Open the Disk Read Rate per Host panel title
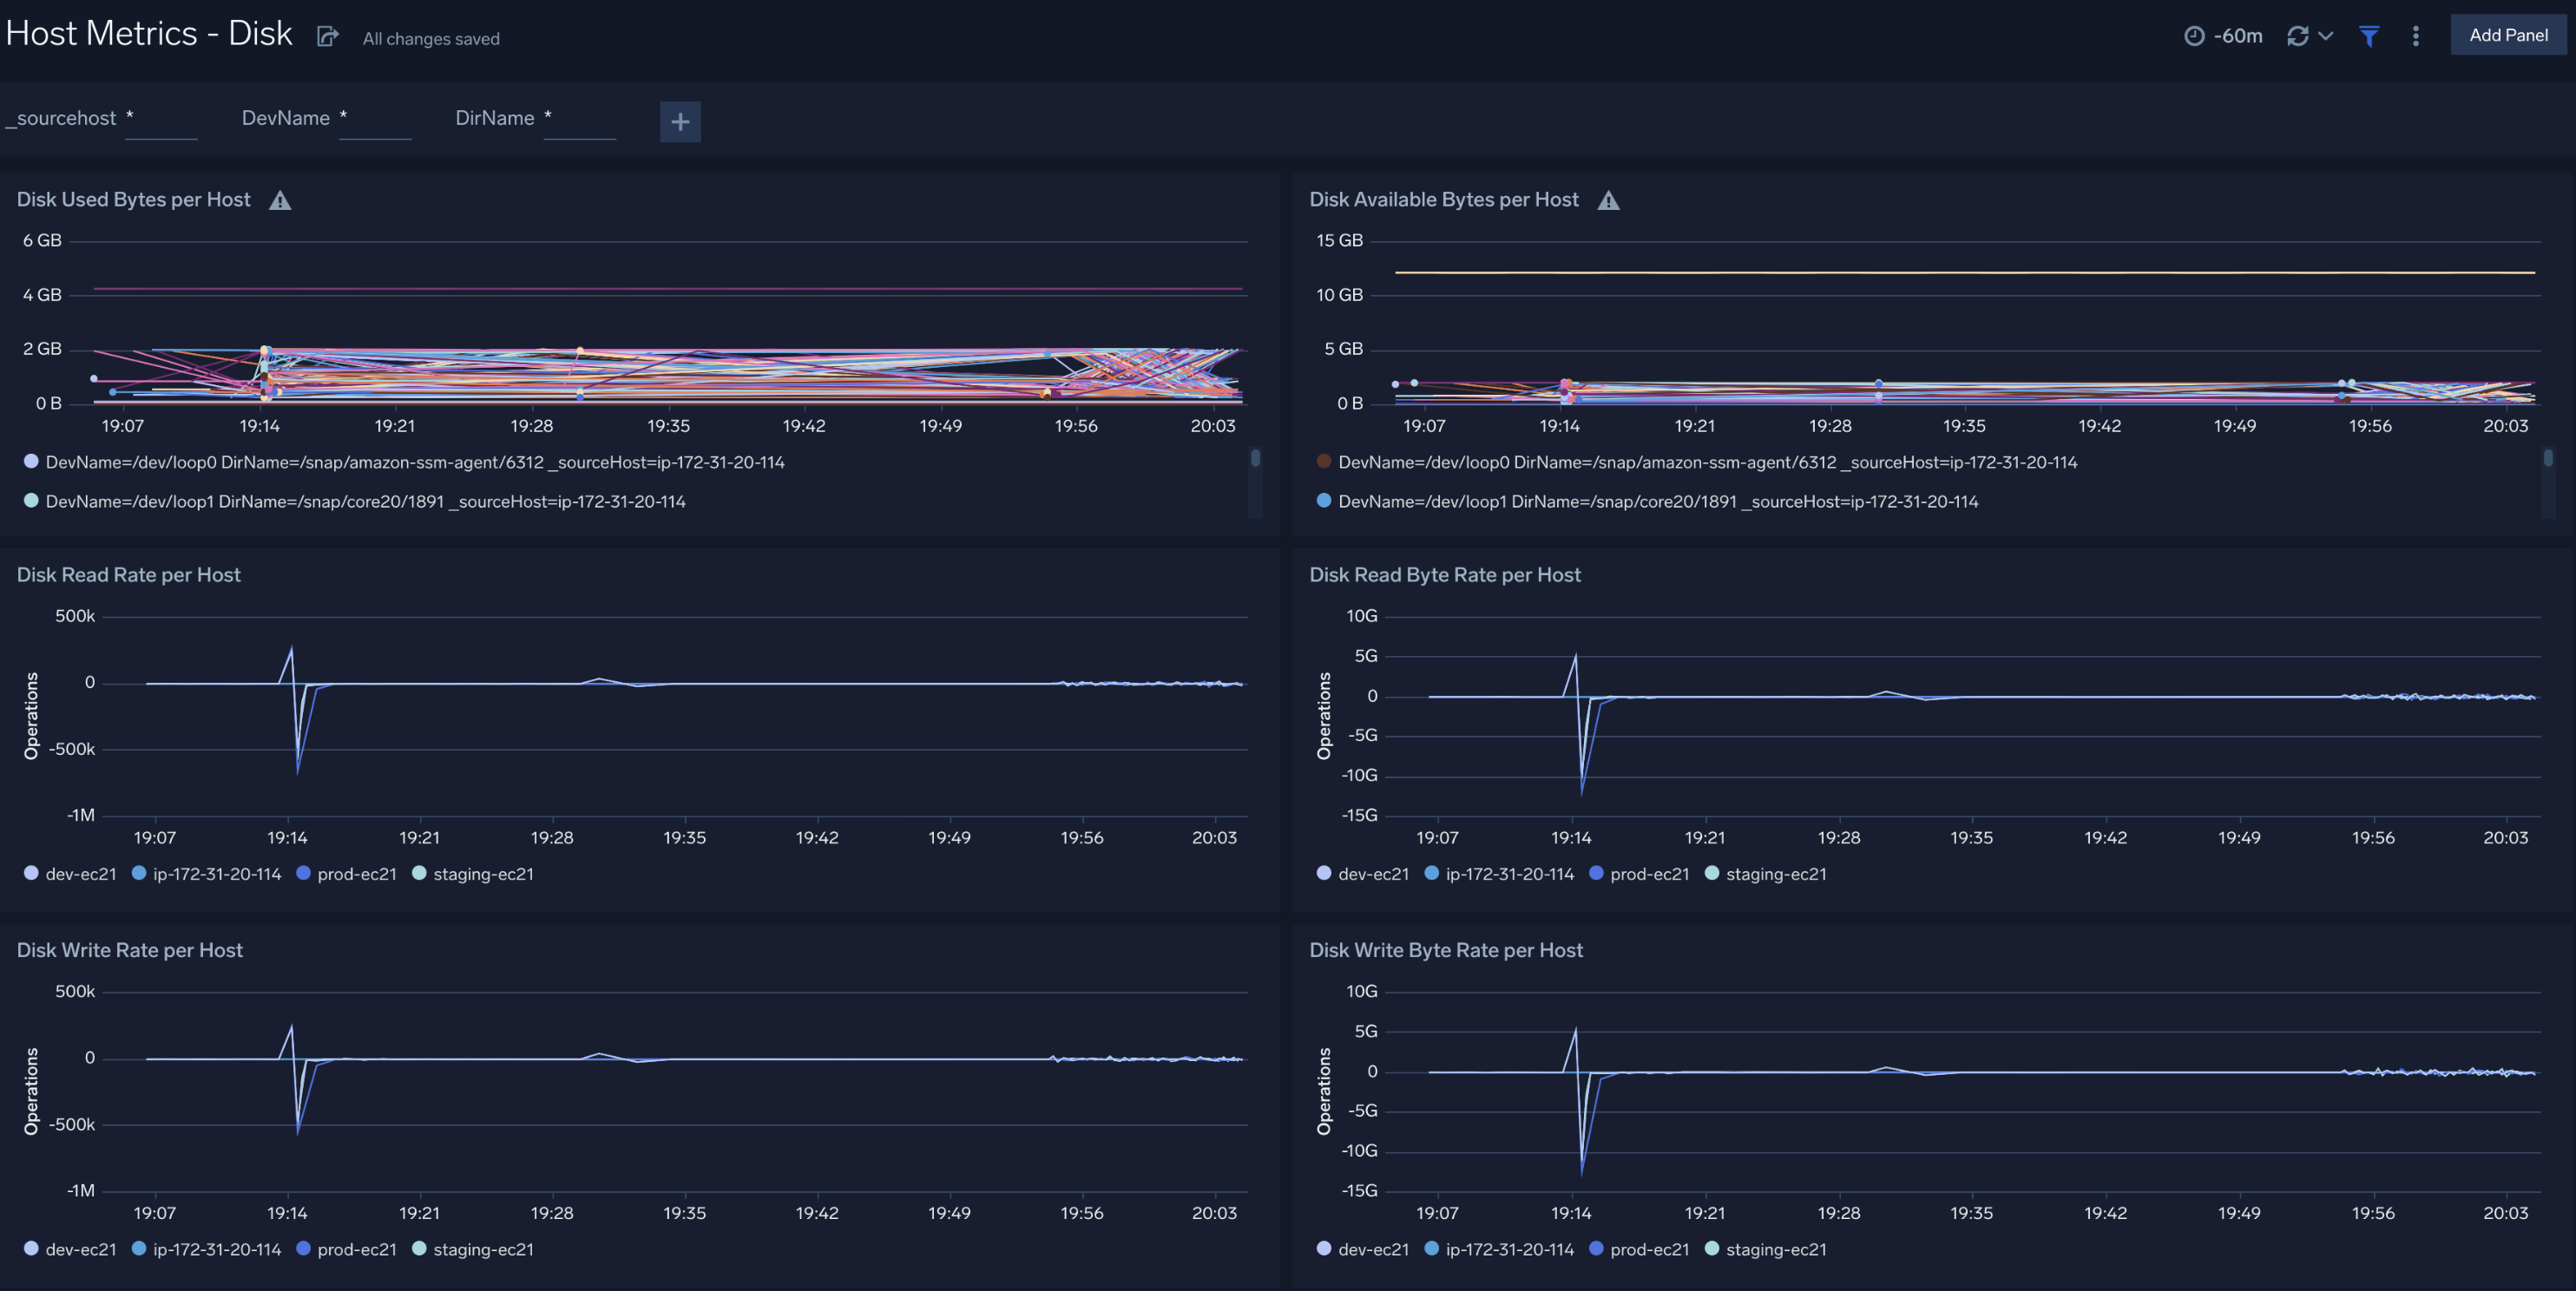 (128, 574)
